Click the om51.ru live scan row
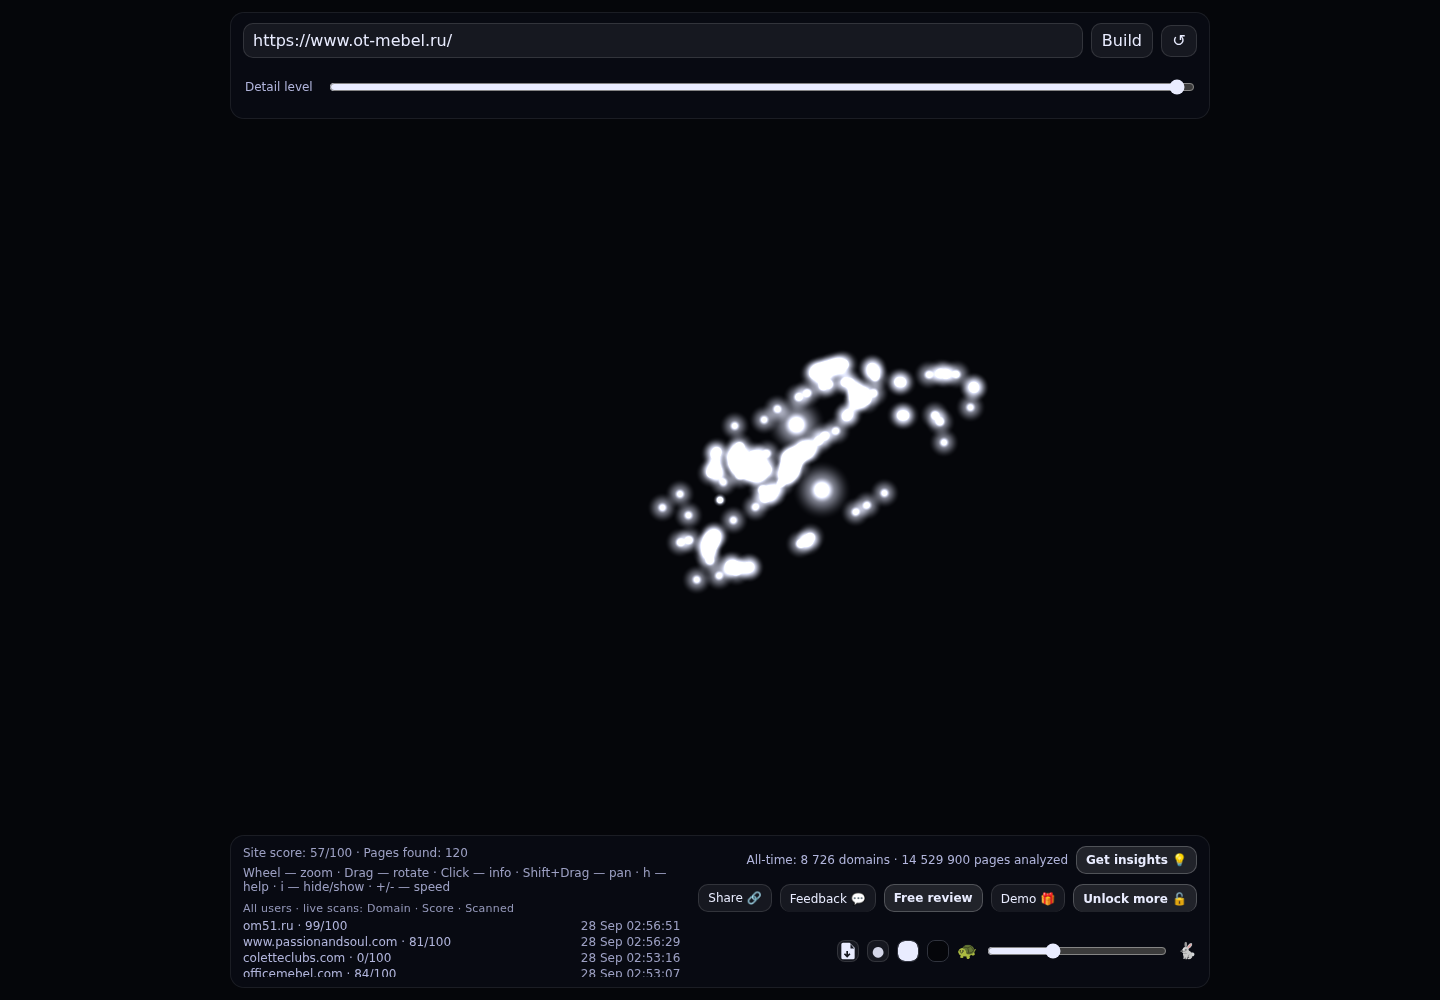This screenshot has width=1440, height=1000. [x=461, y=926]
